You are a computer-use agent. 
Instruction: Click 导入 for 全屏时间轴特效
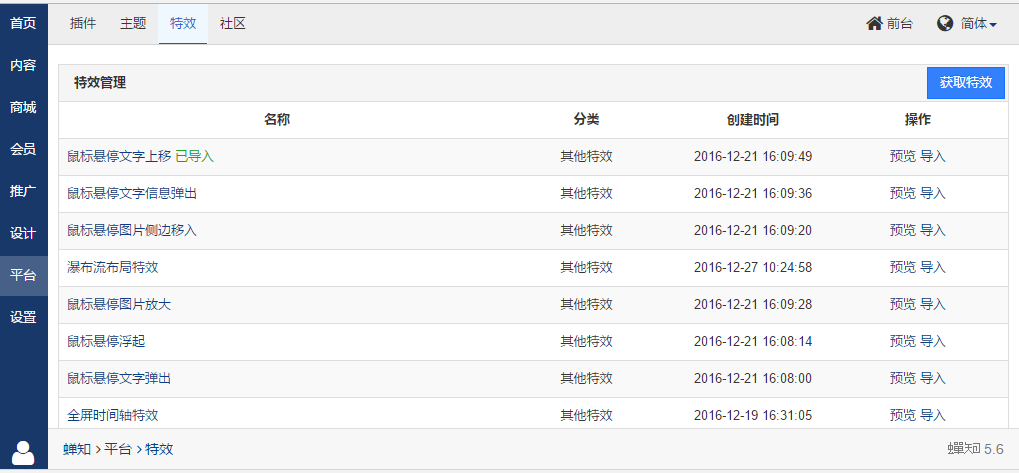933,415
